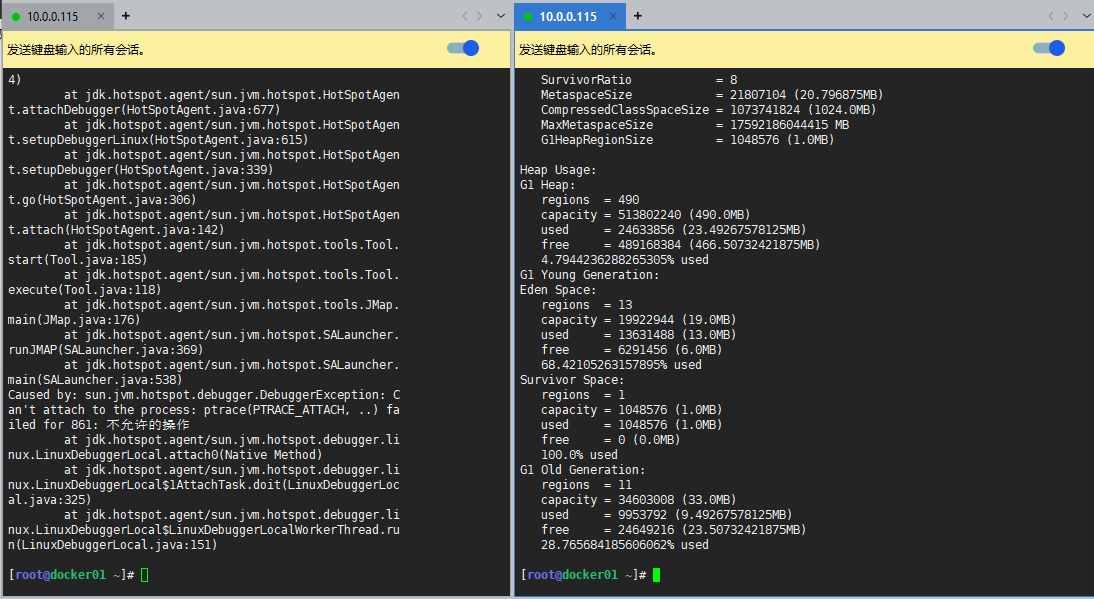Open a new tab in the right pane
Viewport: 1094px width, 599px height.
(638, 16)
